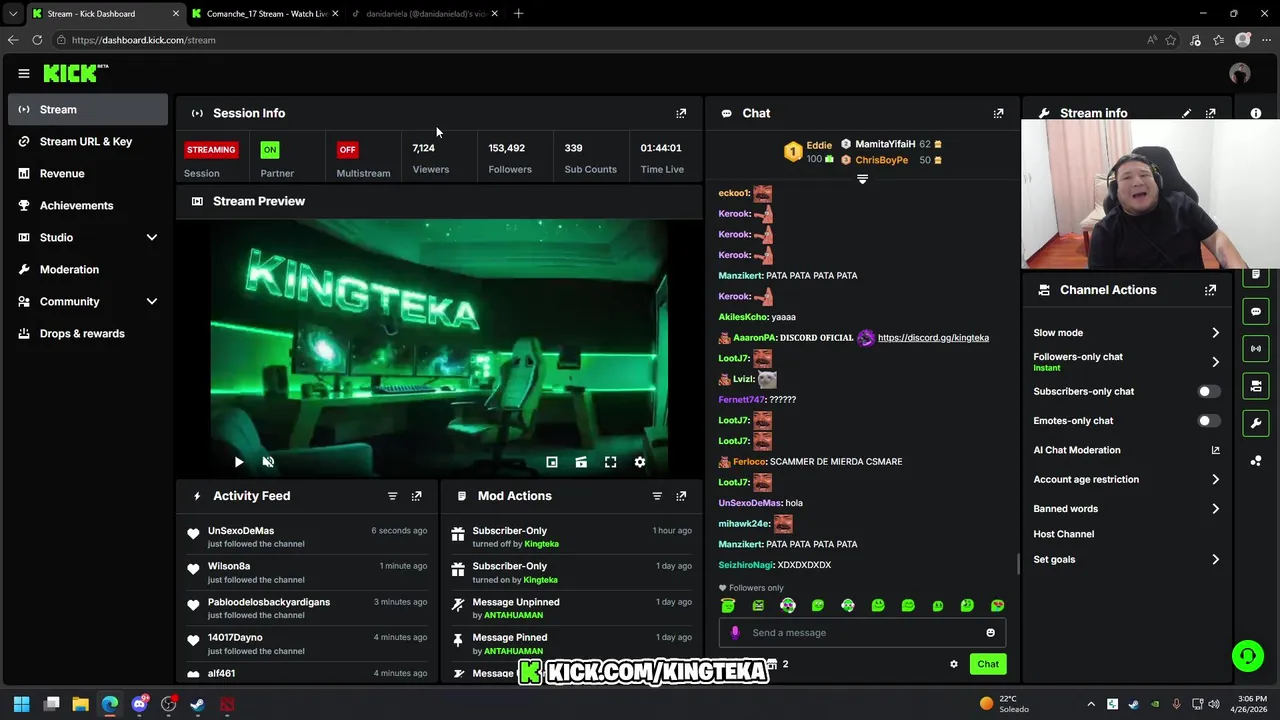Click in the Send a message field
1280x720 pixels.
tap(862, 632)
